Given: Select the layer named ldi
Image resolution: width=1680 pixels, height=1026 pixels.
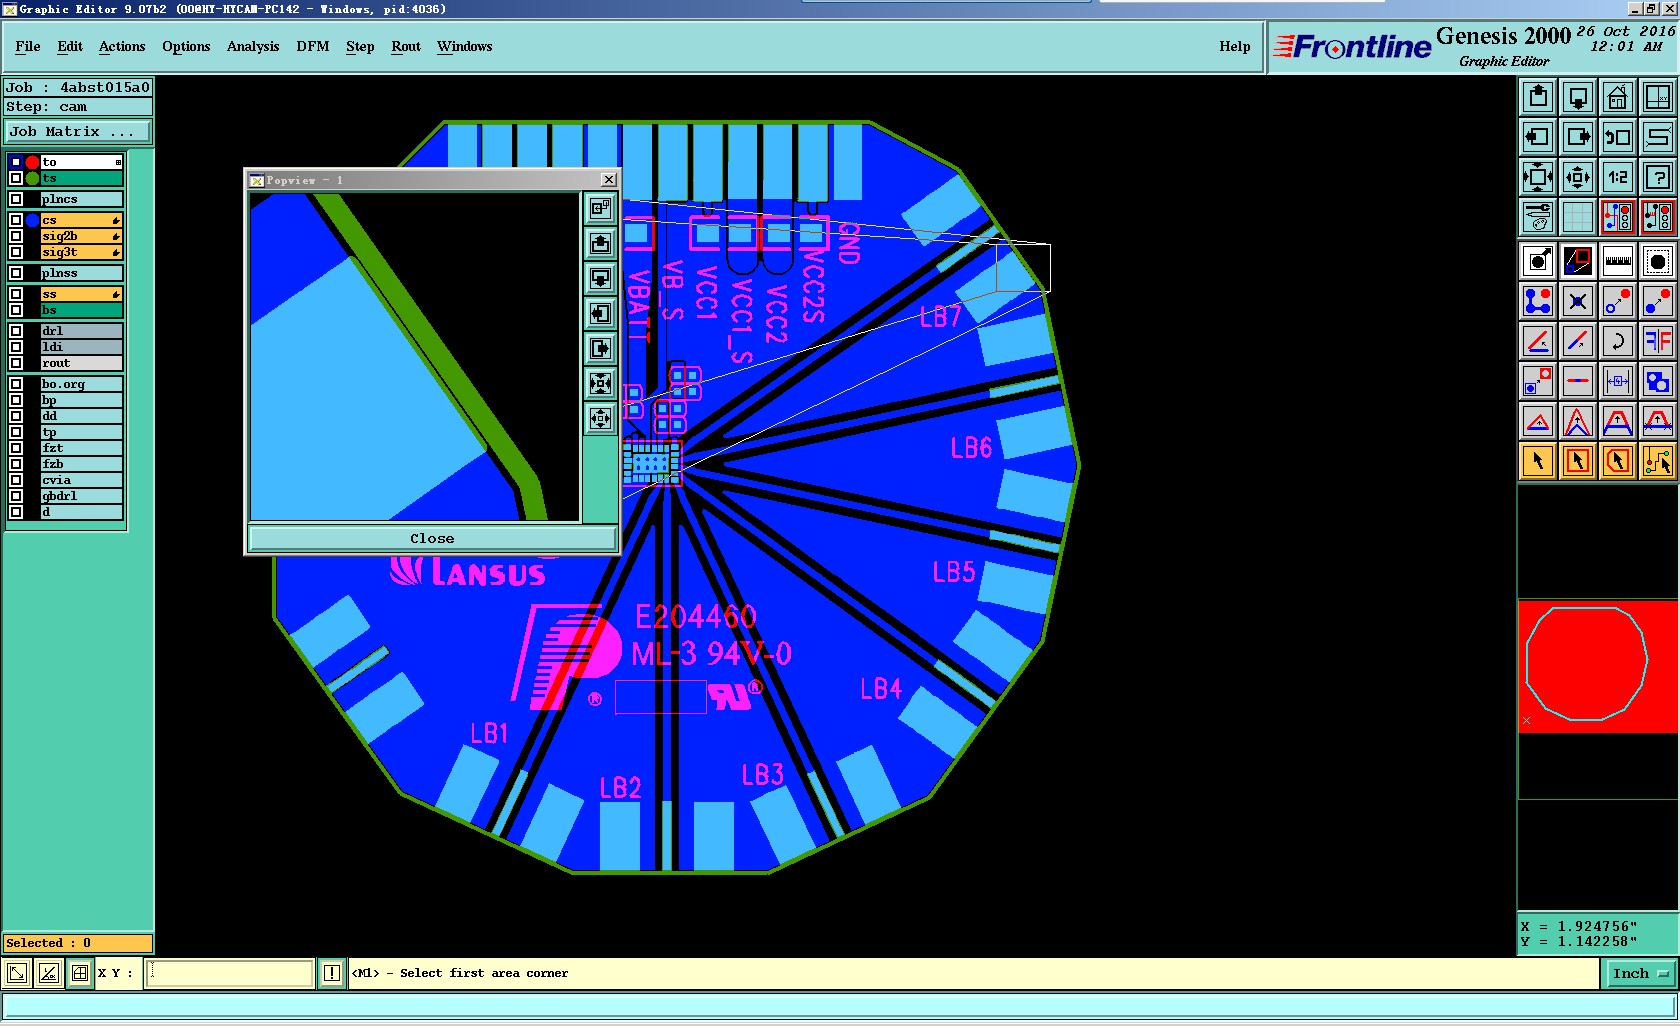Looking at the screenshot, I should click(81, 347).
